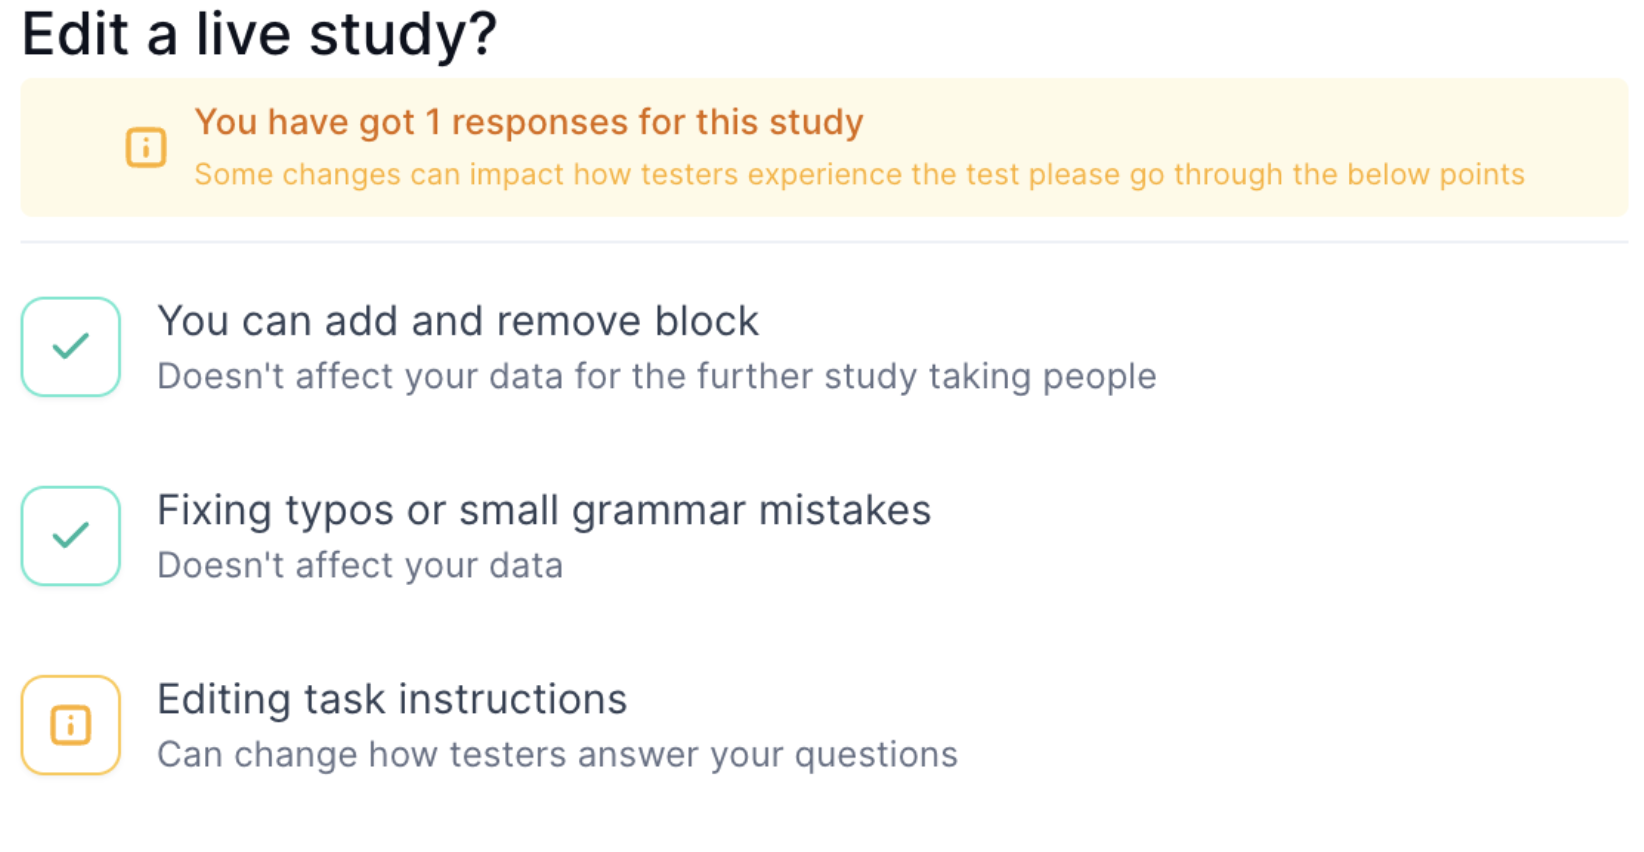Image resolution: width=1644 pixels, height=852 pixels.
Task: Click 'below points' at end of banner subtitle
Action: tap(1436, 174)
